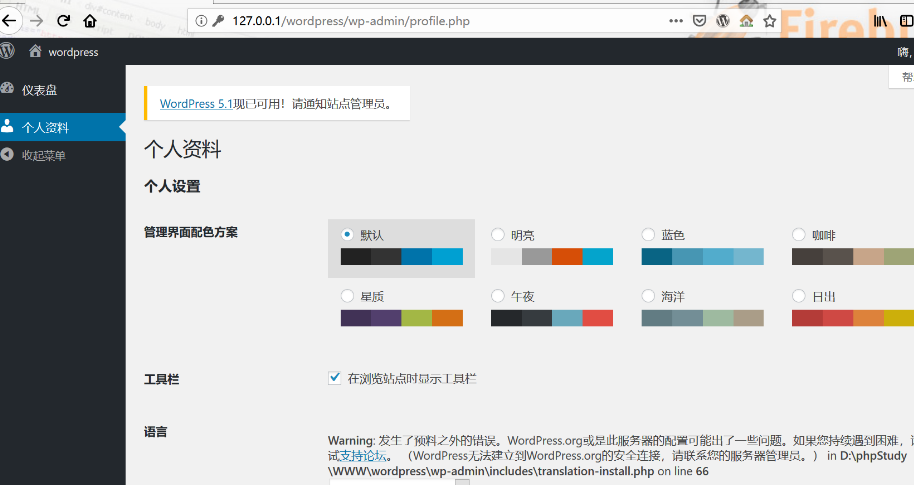Click the browser forward arrow
Screen dimensions: 914x485
click(x=36, y=21)
